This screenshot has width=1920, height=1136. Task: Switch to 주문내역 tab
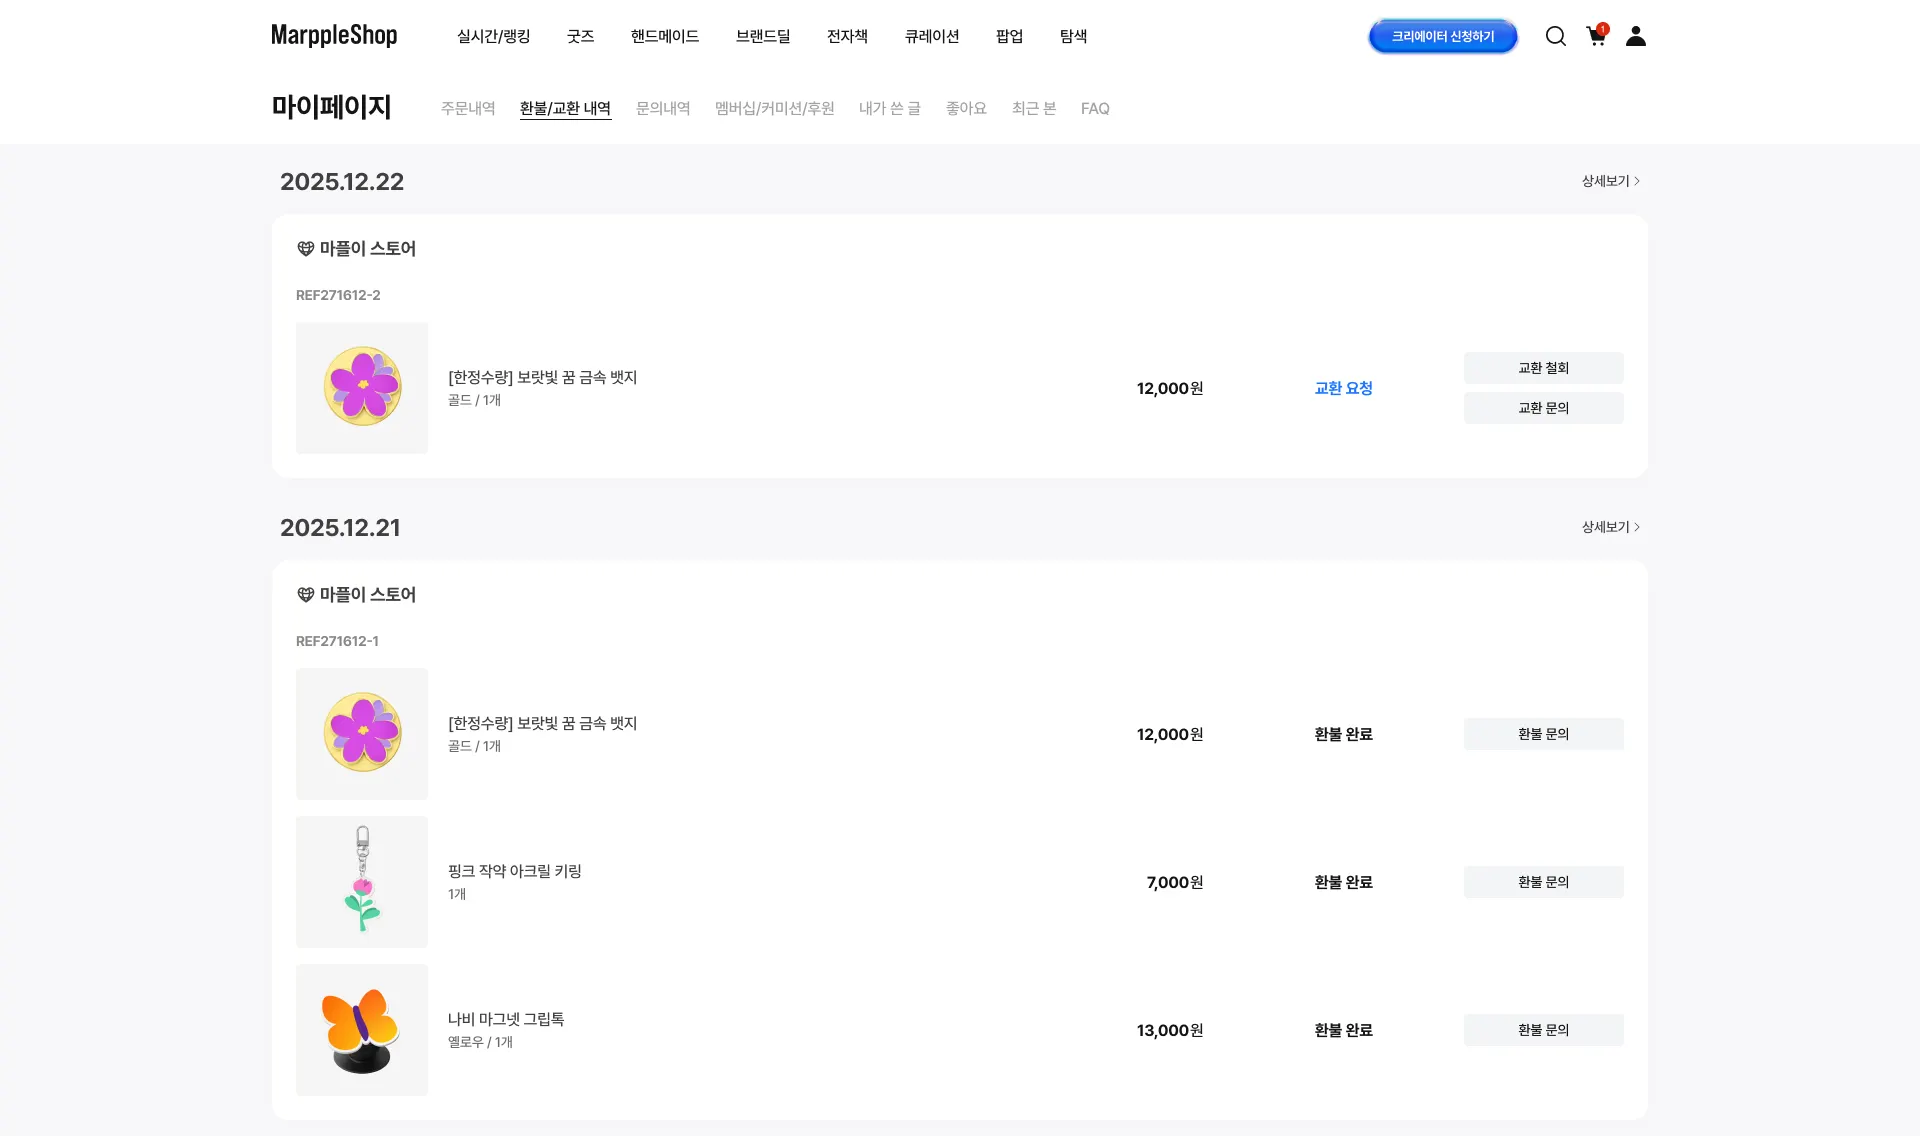[468, 108]
